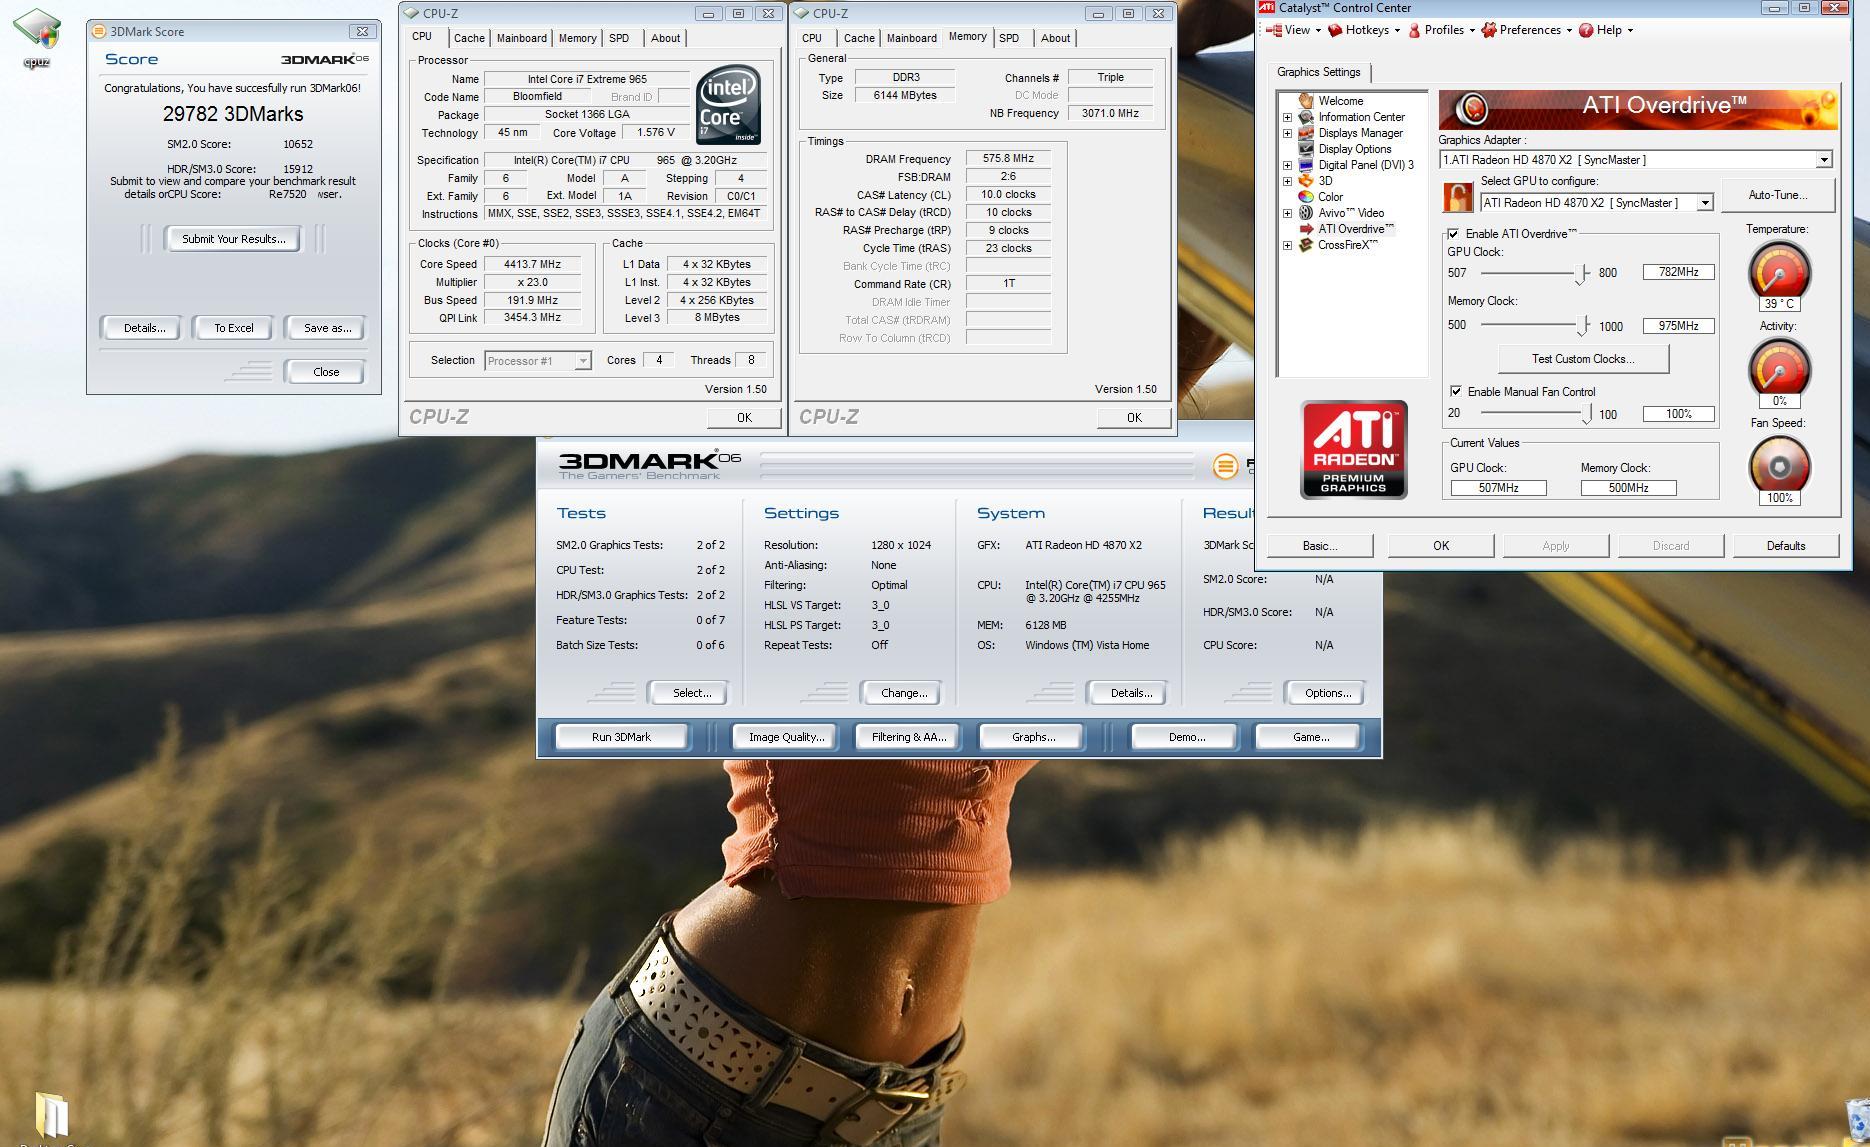
Task: Open the SPD tab in right CPU-Z window
Action: (1009, 38)
